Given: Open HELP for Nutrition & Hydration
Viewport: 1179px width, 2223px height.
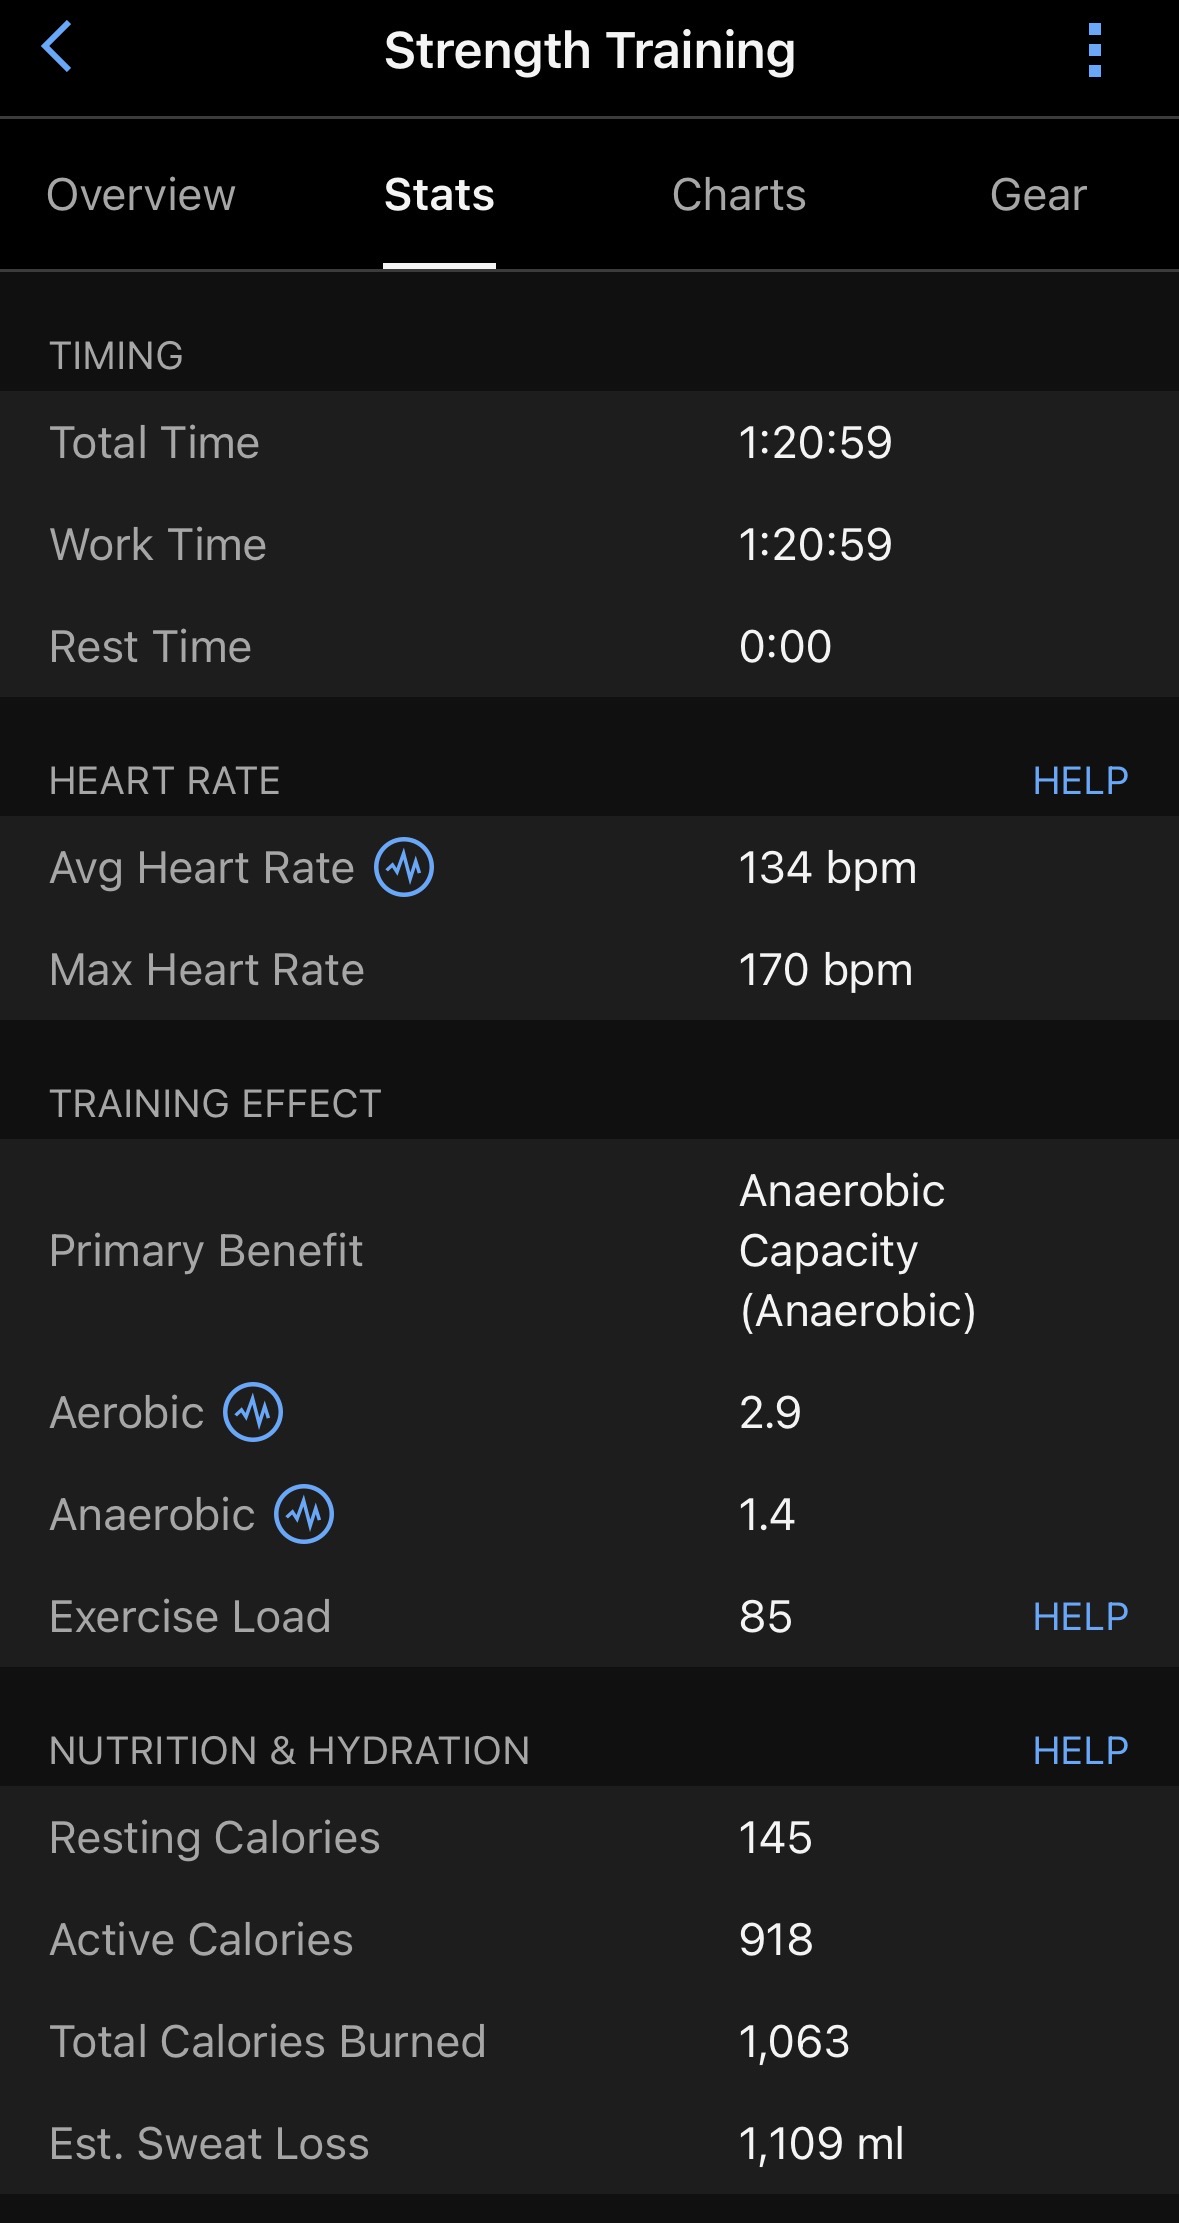Looking at the screenshot, I should click(x=1080, y=1751).
